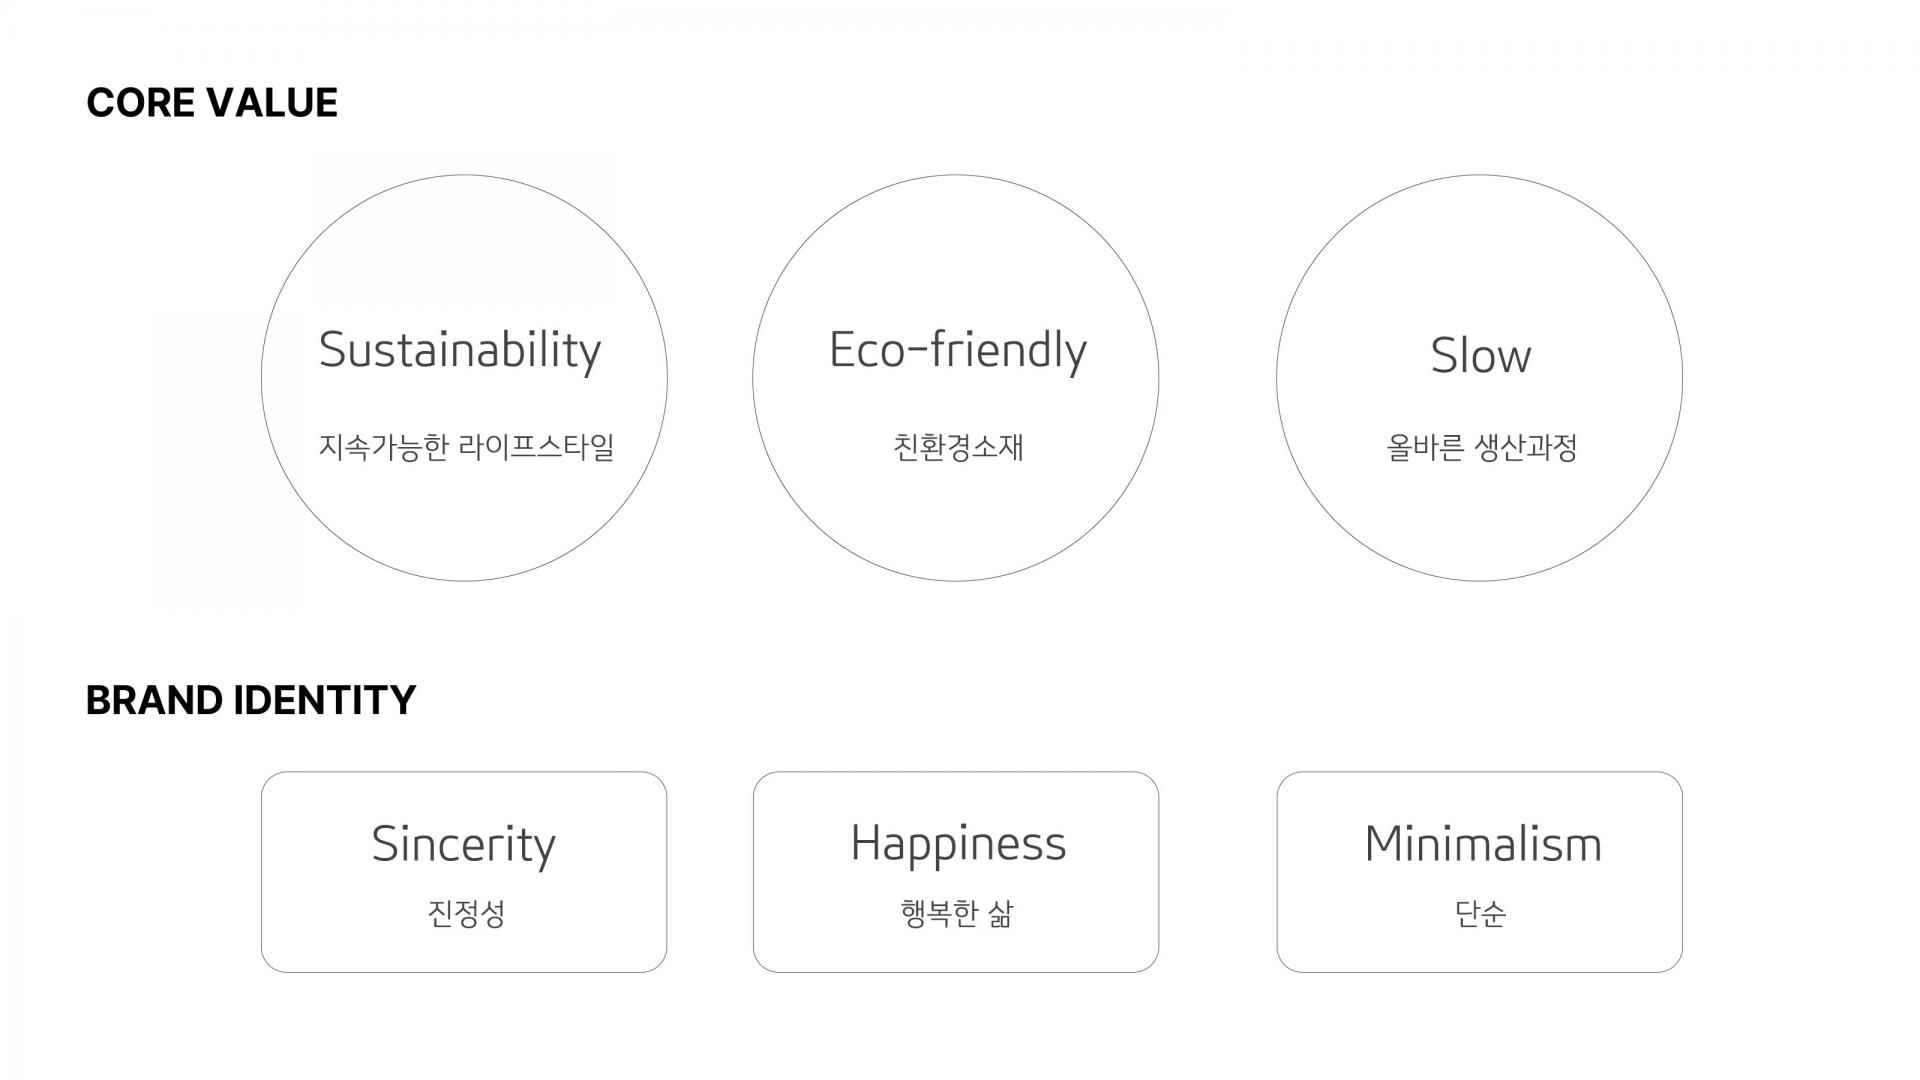Click the word Slow

coord(1480,355)
